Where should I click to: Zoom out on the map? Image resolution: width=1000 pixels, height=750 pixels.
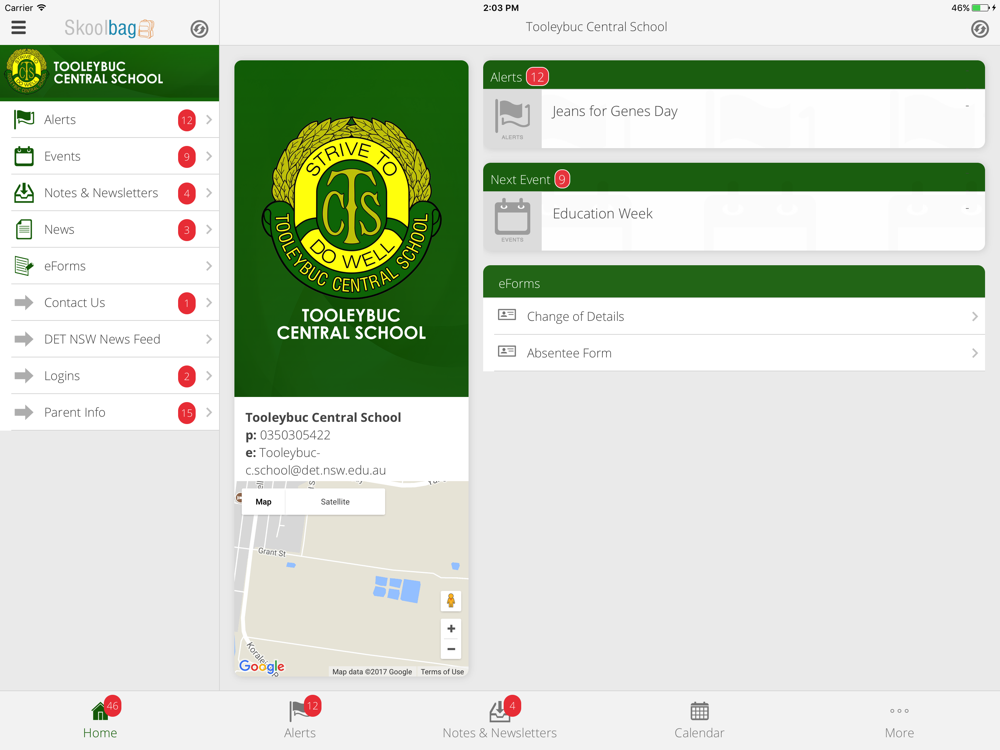tap(451, 649)
